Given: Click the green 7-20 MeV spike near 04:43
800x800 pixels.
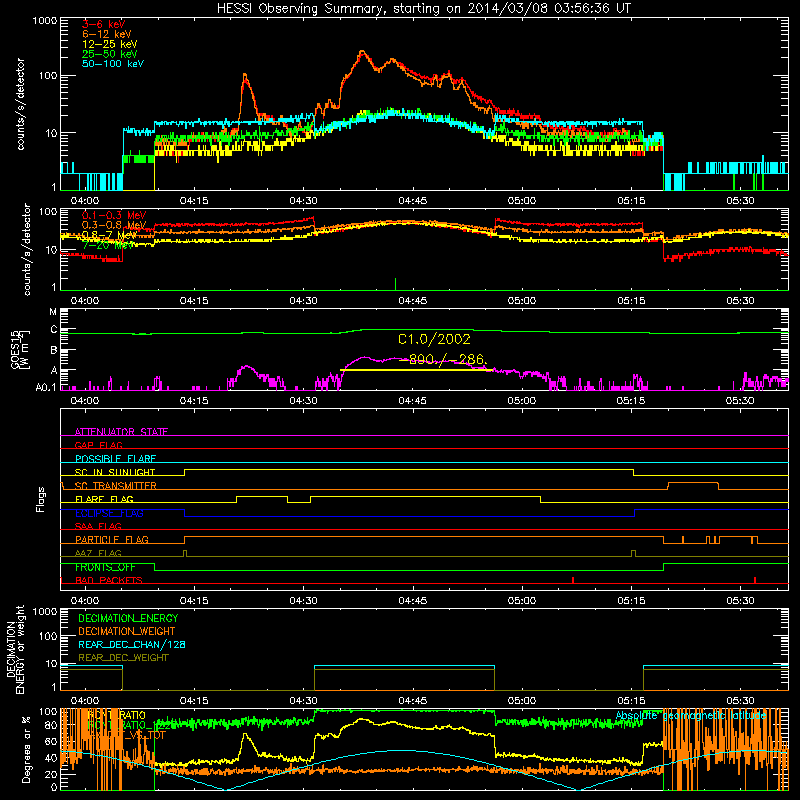Looking at the screenshot, I should click(x=395, y=284).
